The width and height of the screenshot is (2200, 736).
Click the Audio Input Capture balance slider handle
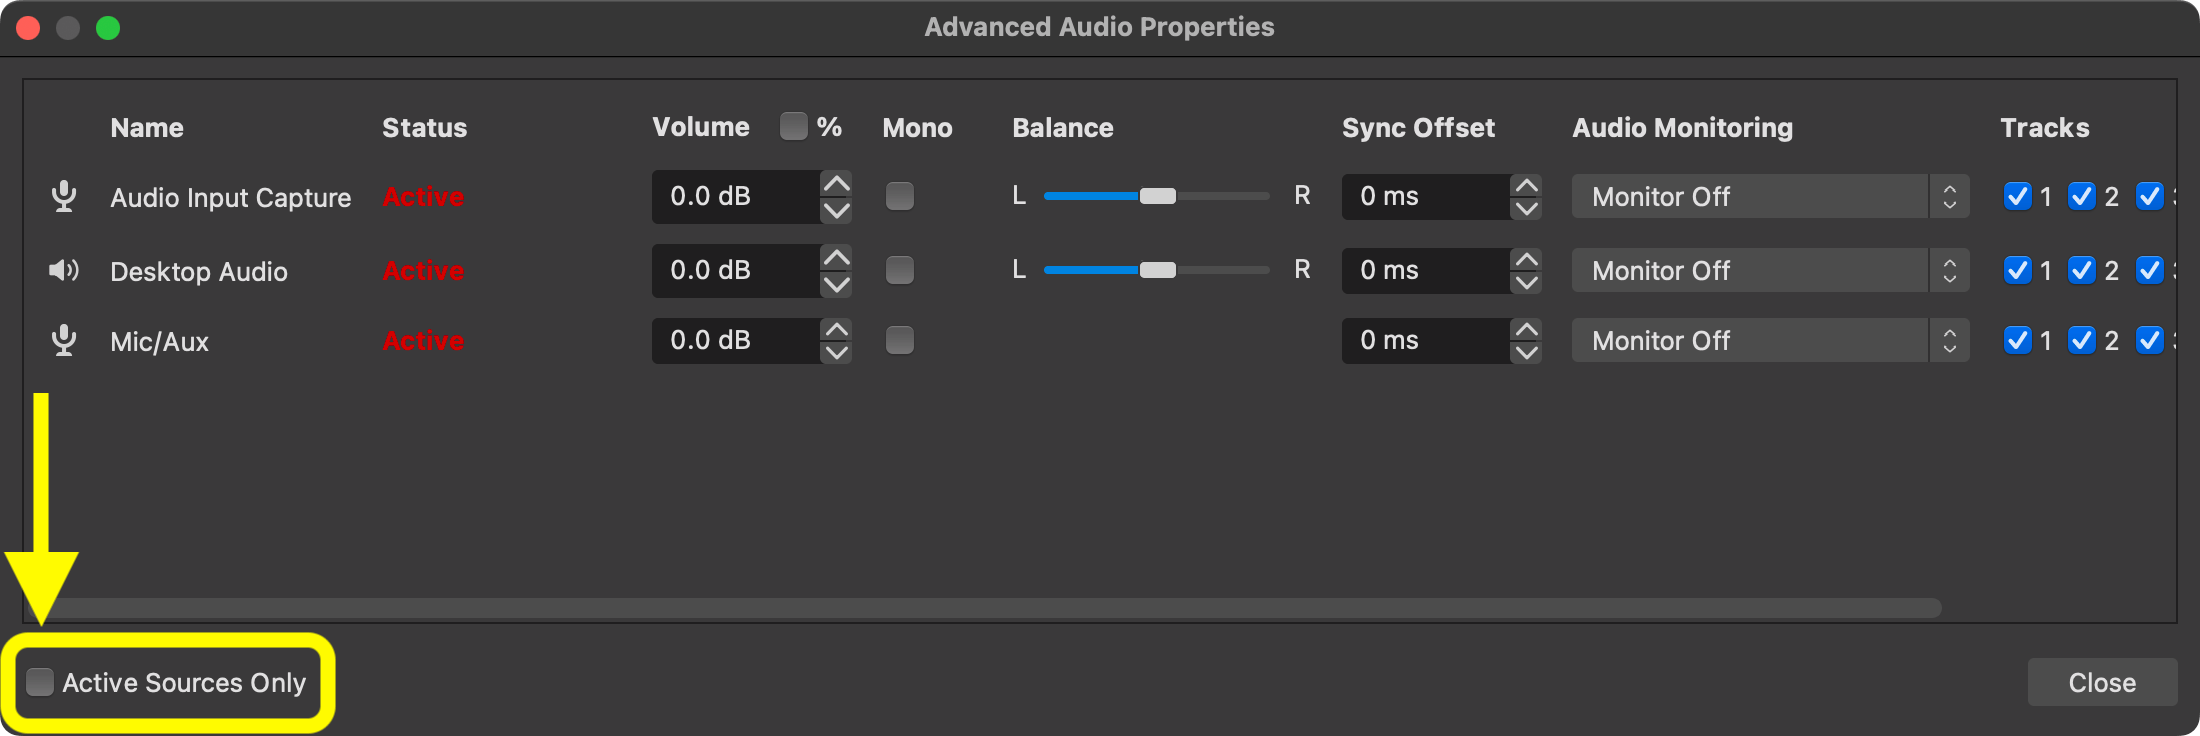1158,196
